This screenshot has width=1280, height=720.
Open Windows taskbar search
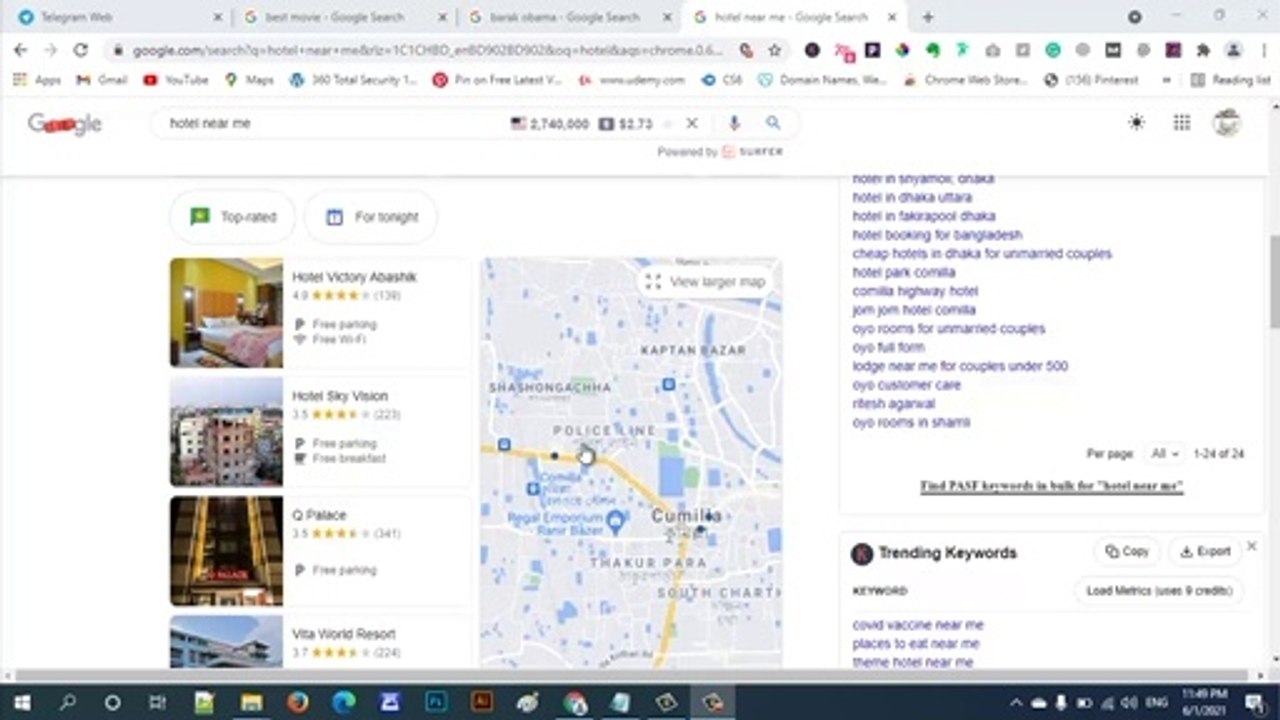(67, 702)
